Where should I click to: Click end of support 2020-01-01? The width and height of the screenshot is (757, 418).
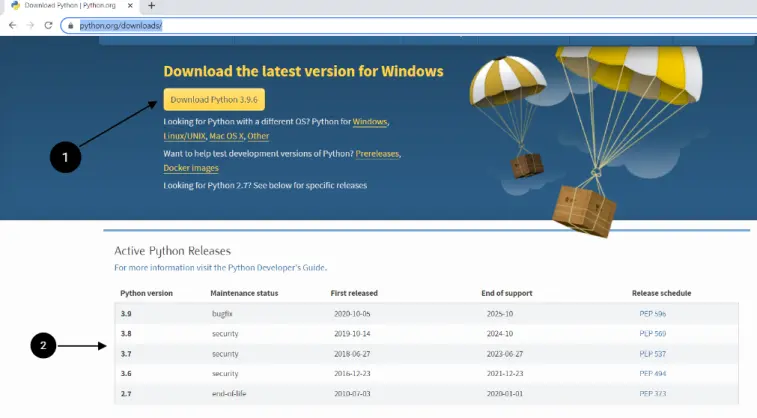pyautogui.click(x=505, y=394)
